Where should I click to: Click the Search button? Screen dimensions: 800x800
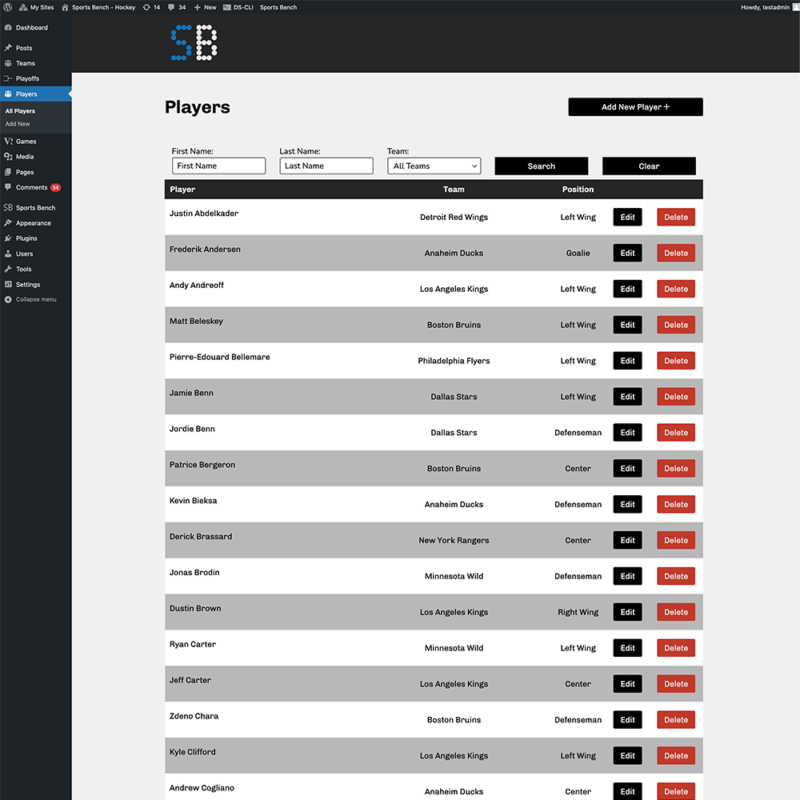pyautogui.click(x=541, y=166)
